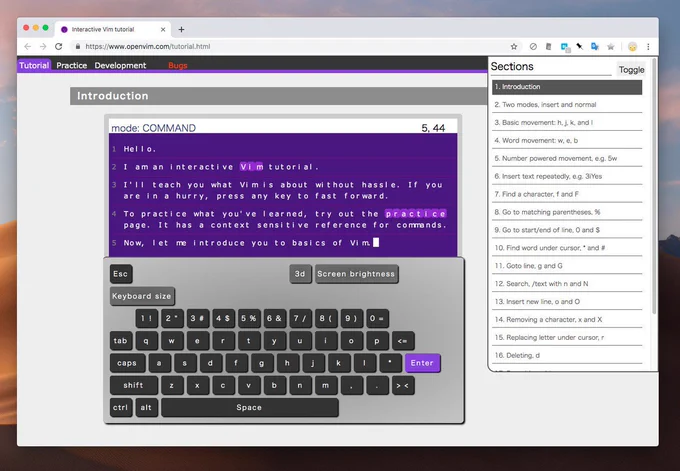Screen dimensions: 680x471
Task: Open the Practice tab
Action: [x=72, y=65]
